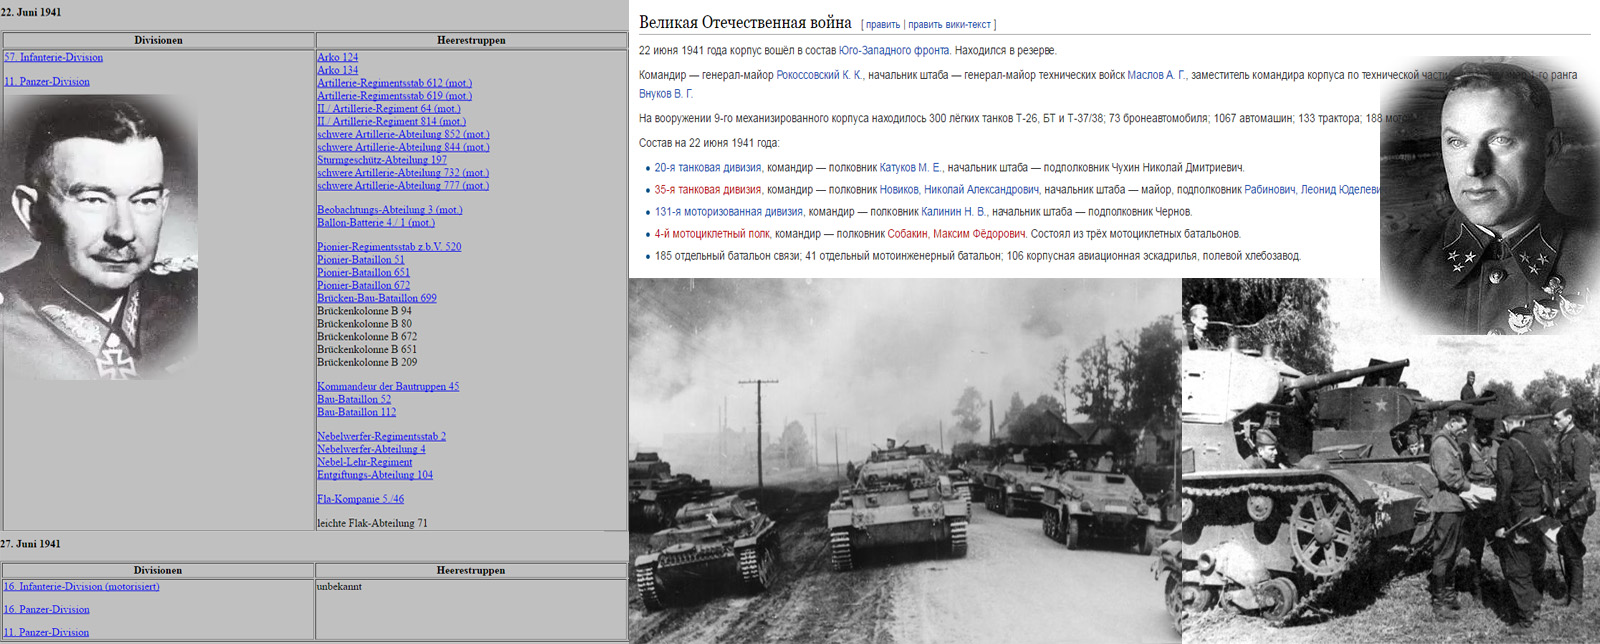
Task: Open the Катуков М. Е. link
Action: (x=911, y=168)
